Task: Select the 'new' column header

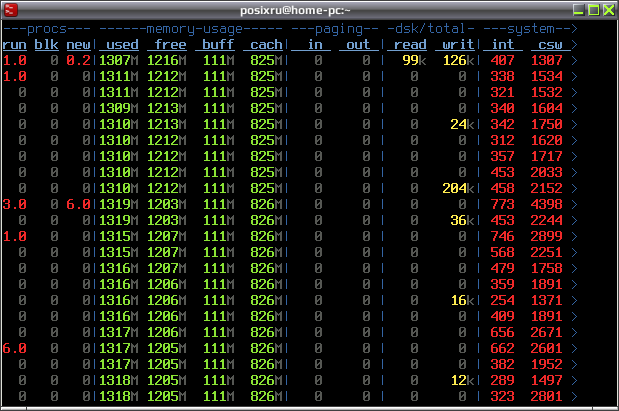Action: 79,45
